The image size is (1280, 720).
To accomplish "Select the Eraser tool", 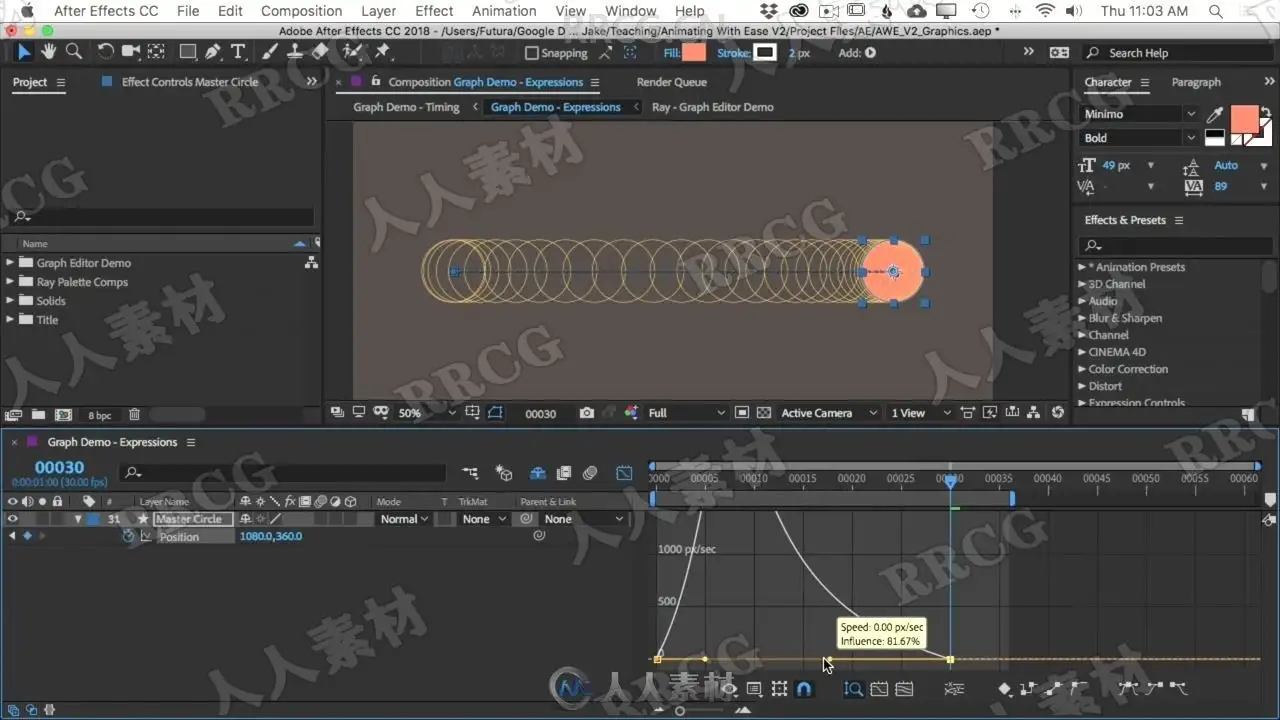I will pyautogui.click(x=320, y=52).
